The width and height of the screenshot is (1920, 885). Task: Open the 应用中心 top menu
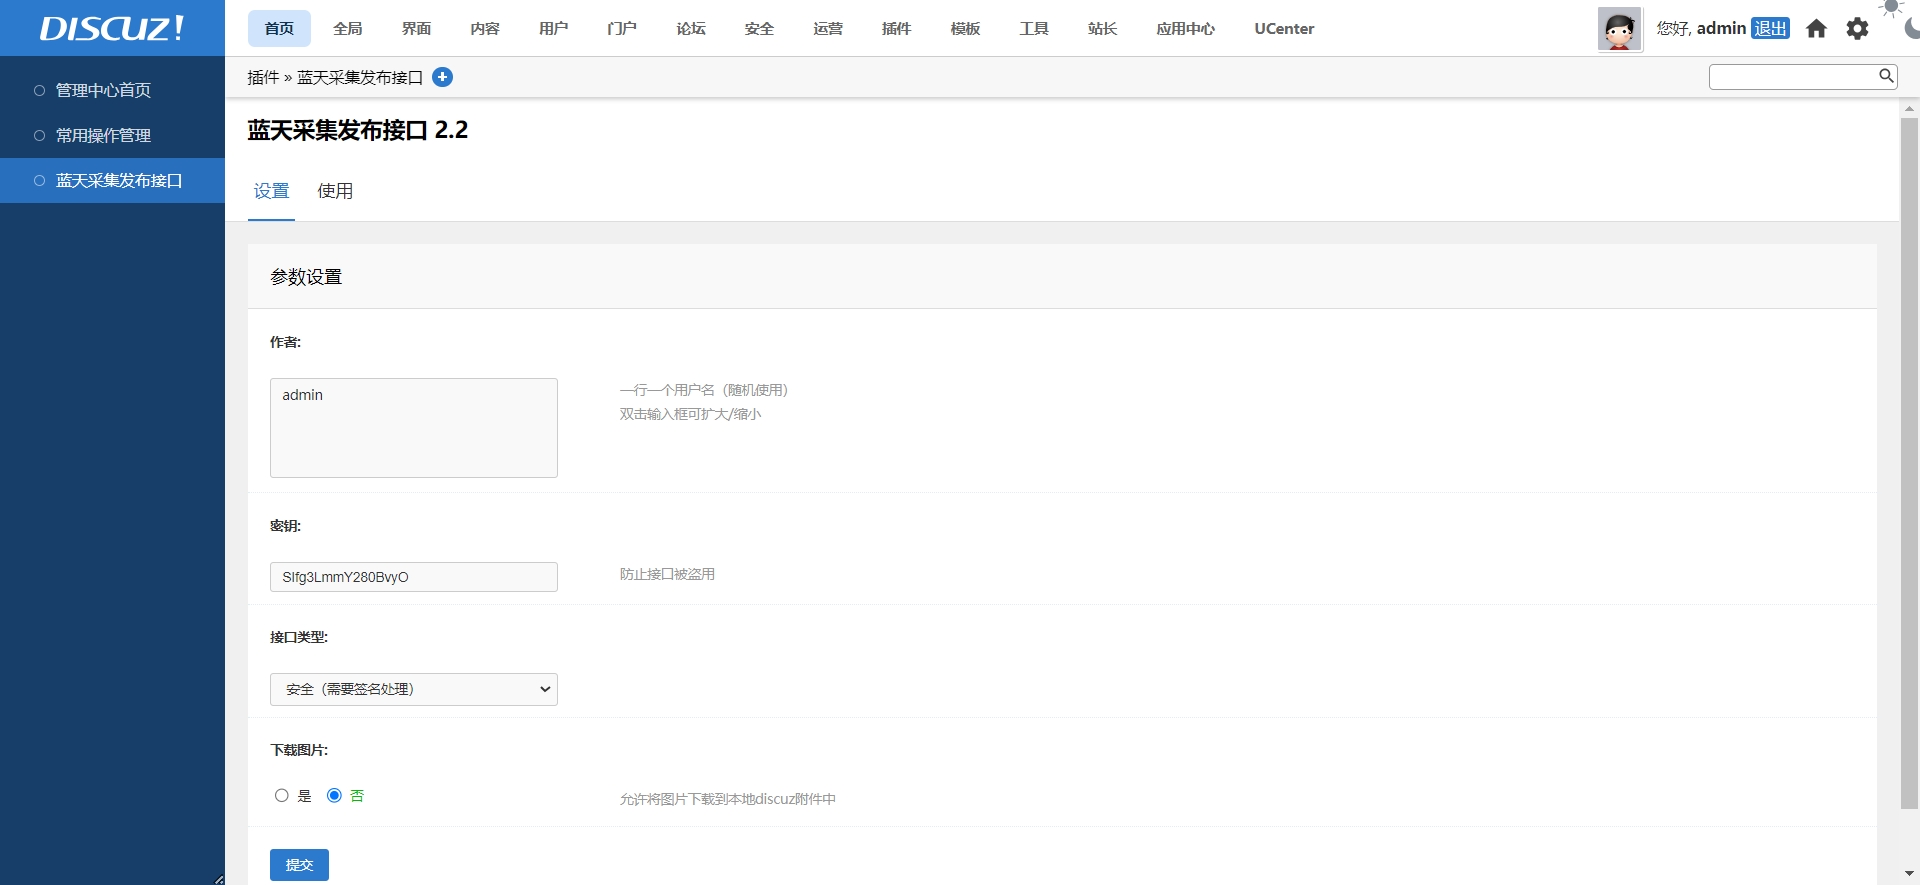coord(1185,29)
